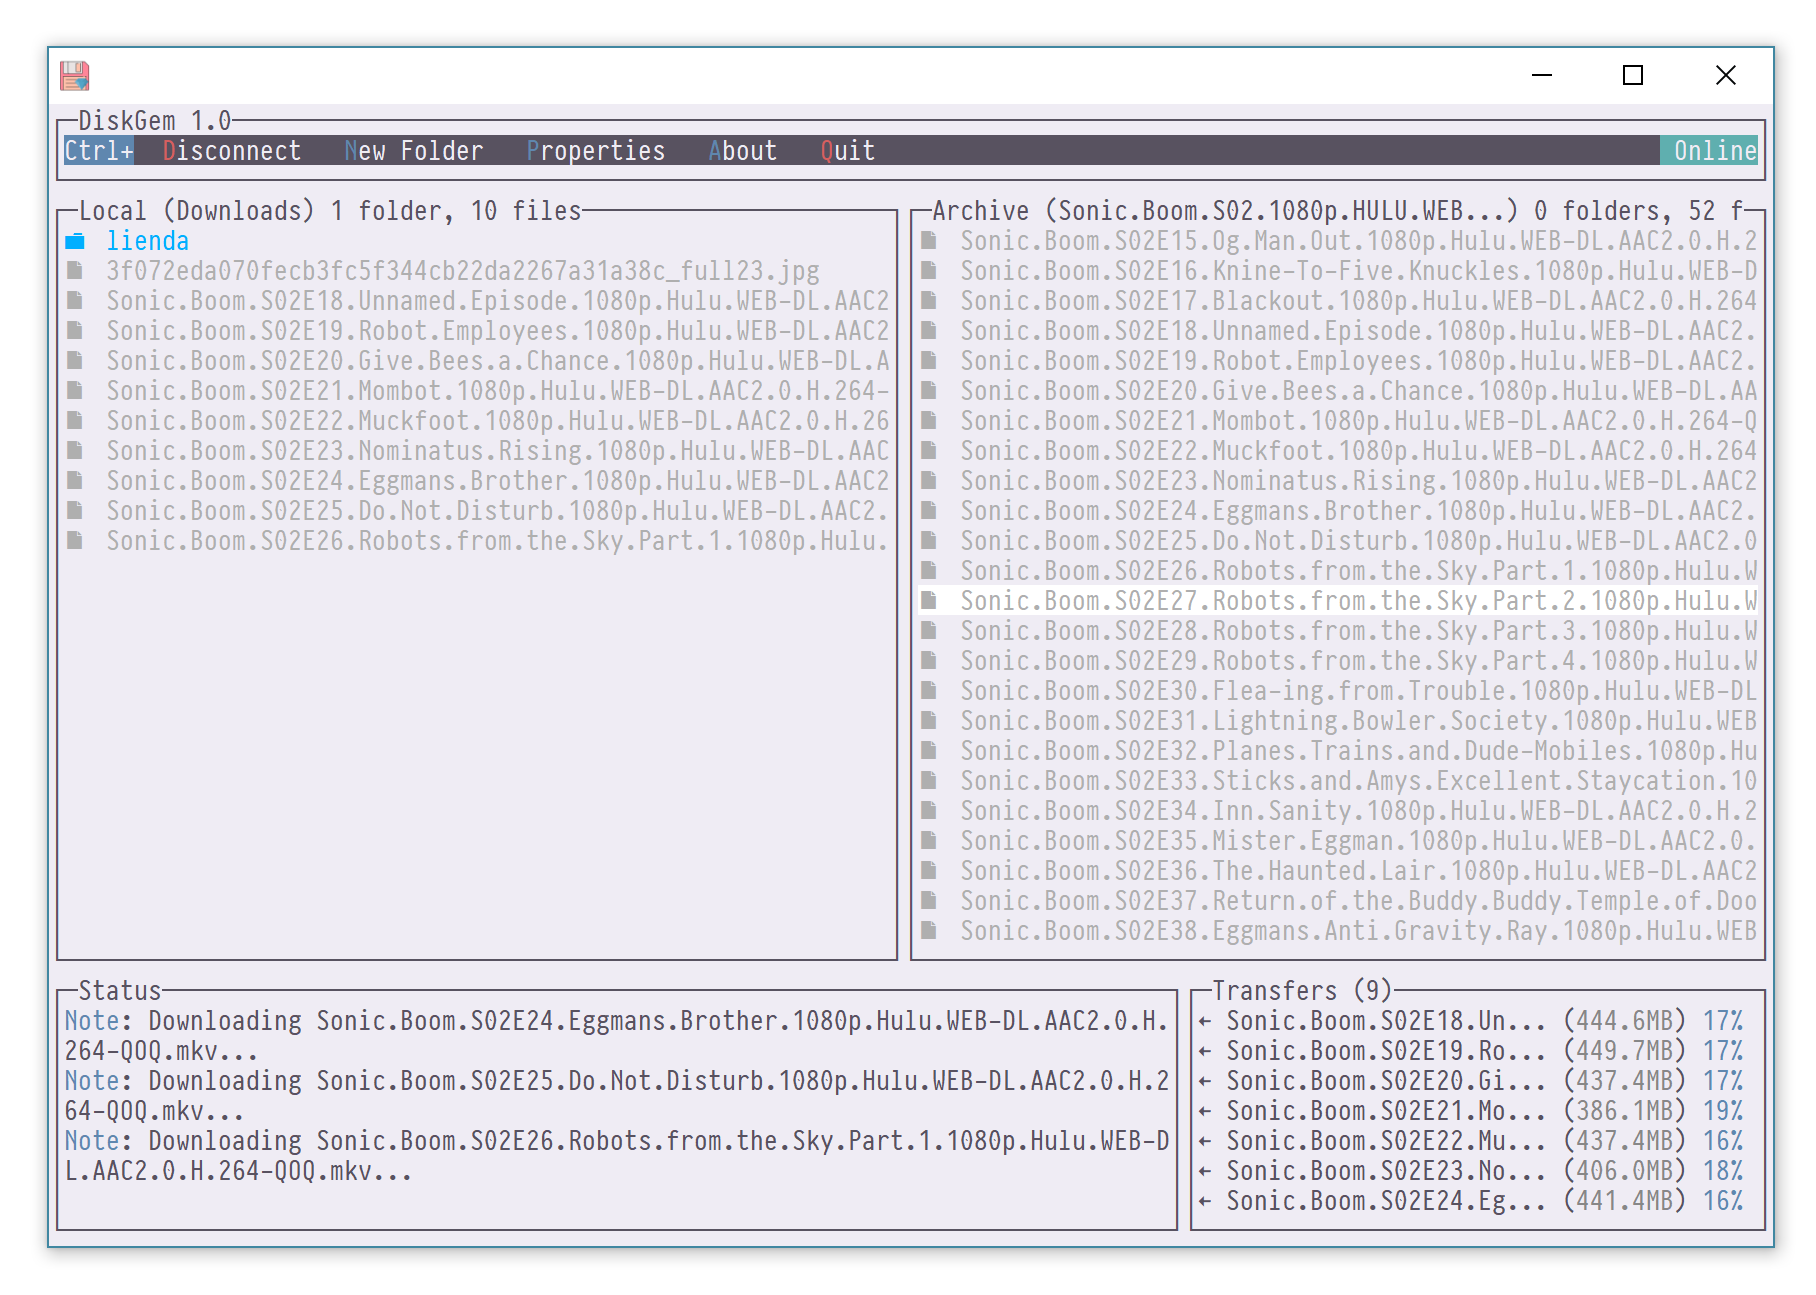Viewport: 1816px width, 1295px height.
Task: Click the highlighted S02E27 file icon
Action: pos(929,601)
